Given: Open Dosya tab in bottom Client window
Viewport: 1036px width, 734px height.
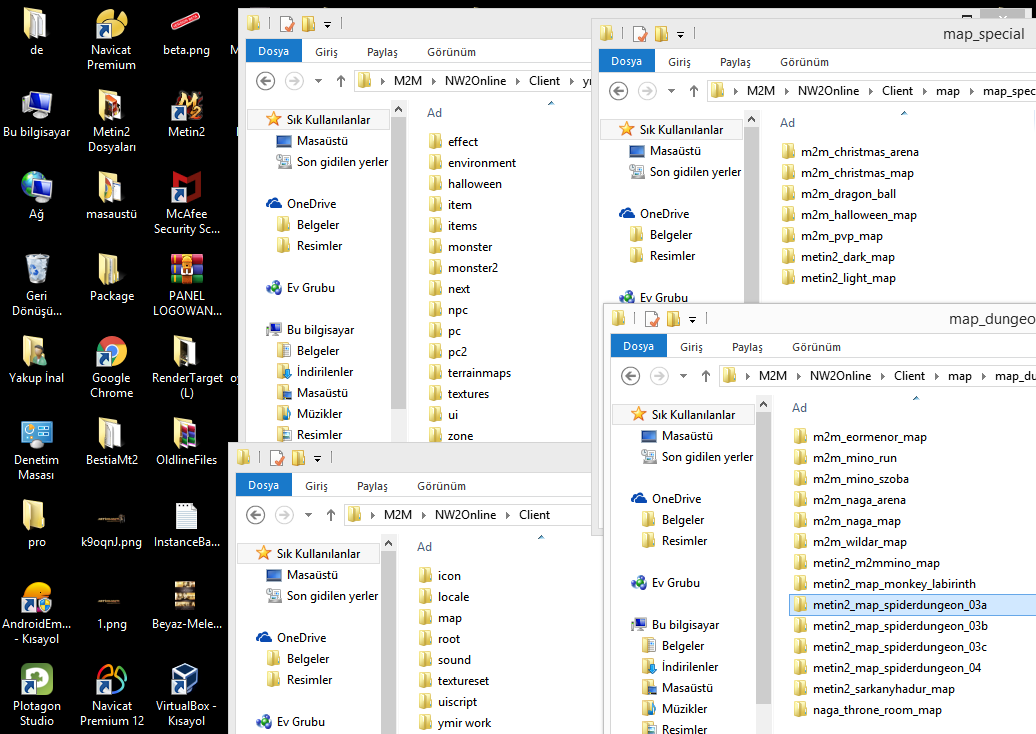Looking at the screenshot, I should pyautogui.click(x=263, y=485).
